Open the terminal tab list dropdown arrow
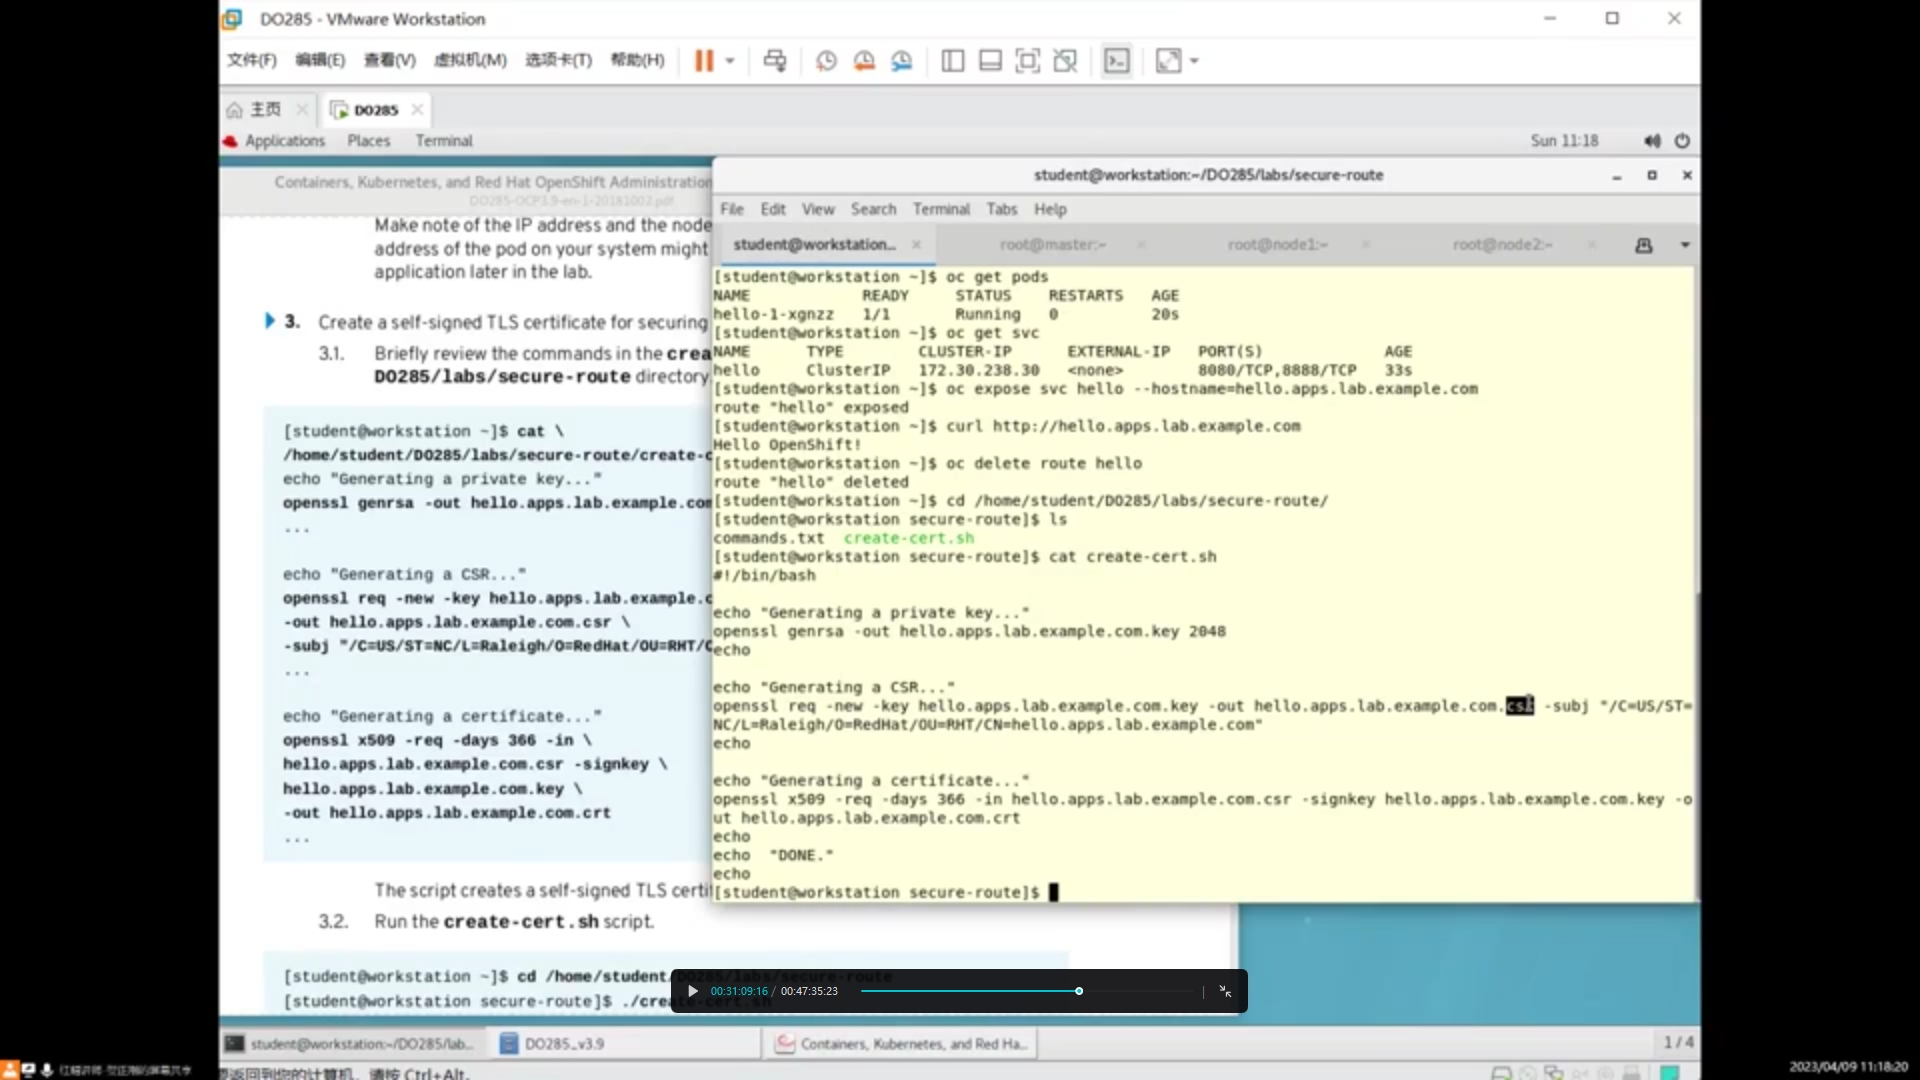1920x1080 pixels. [1685, 245]
